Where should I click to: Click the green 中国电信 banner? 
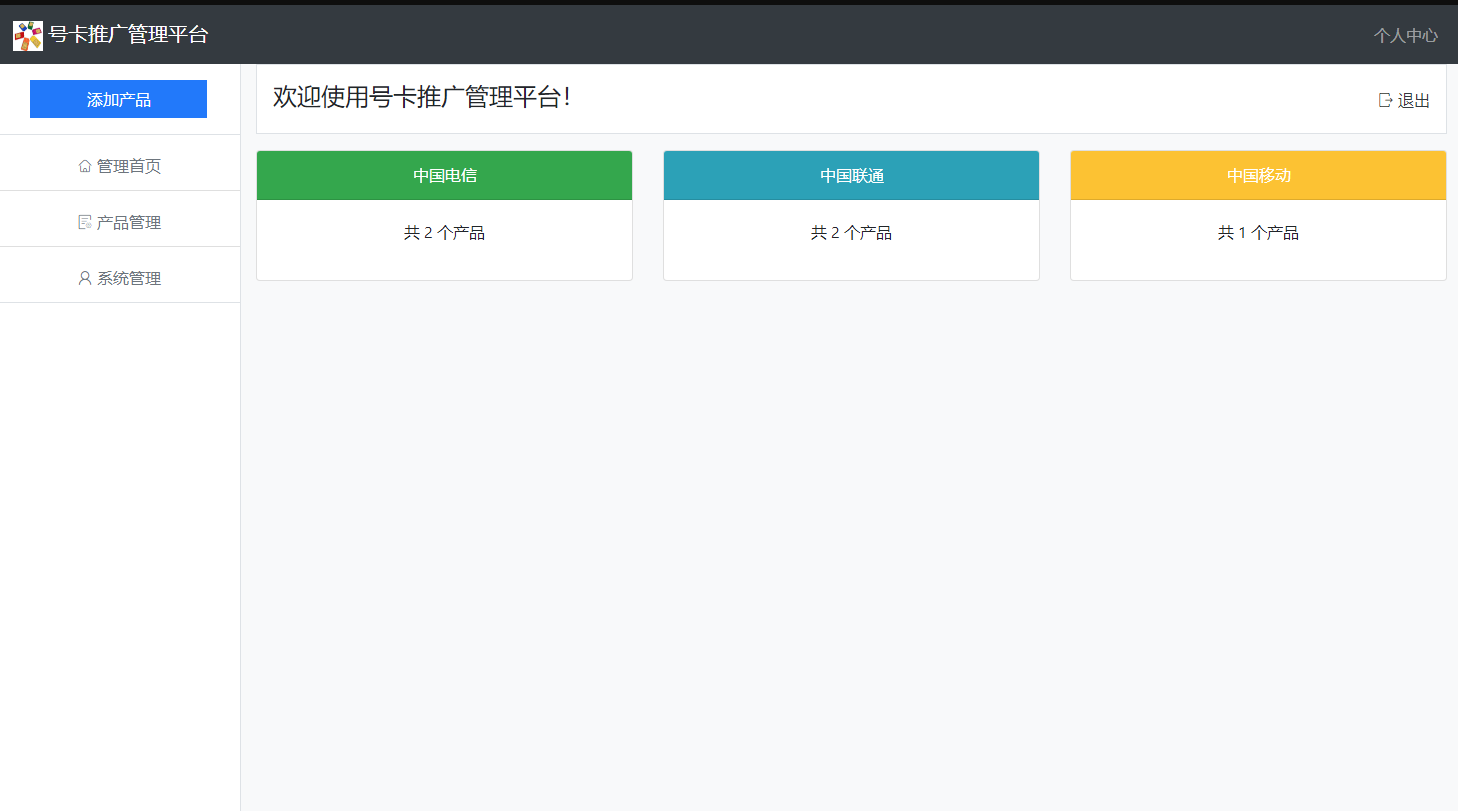(444, 175)
